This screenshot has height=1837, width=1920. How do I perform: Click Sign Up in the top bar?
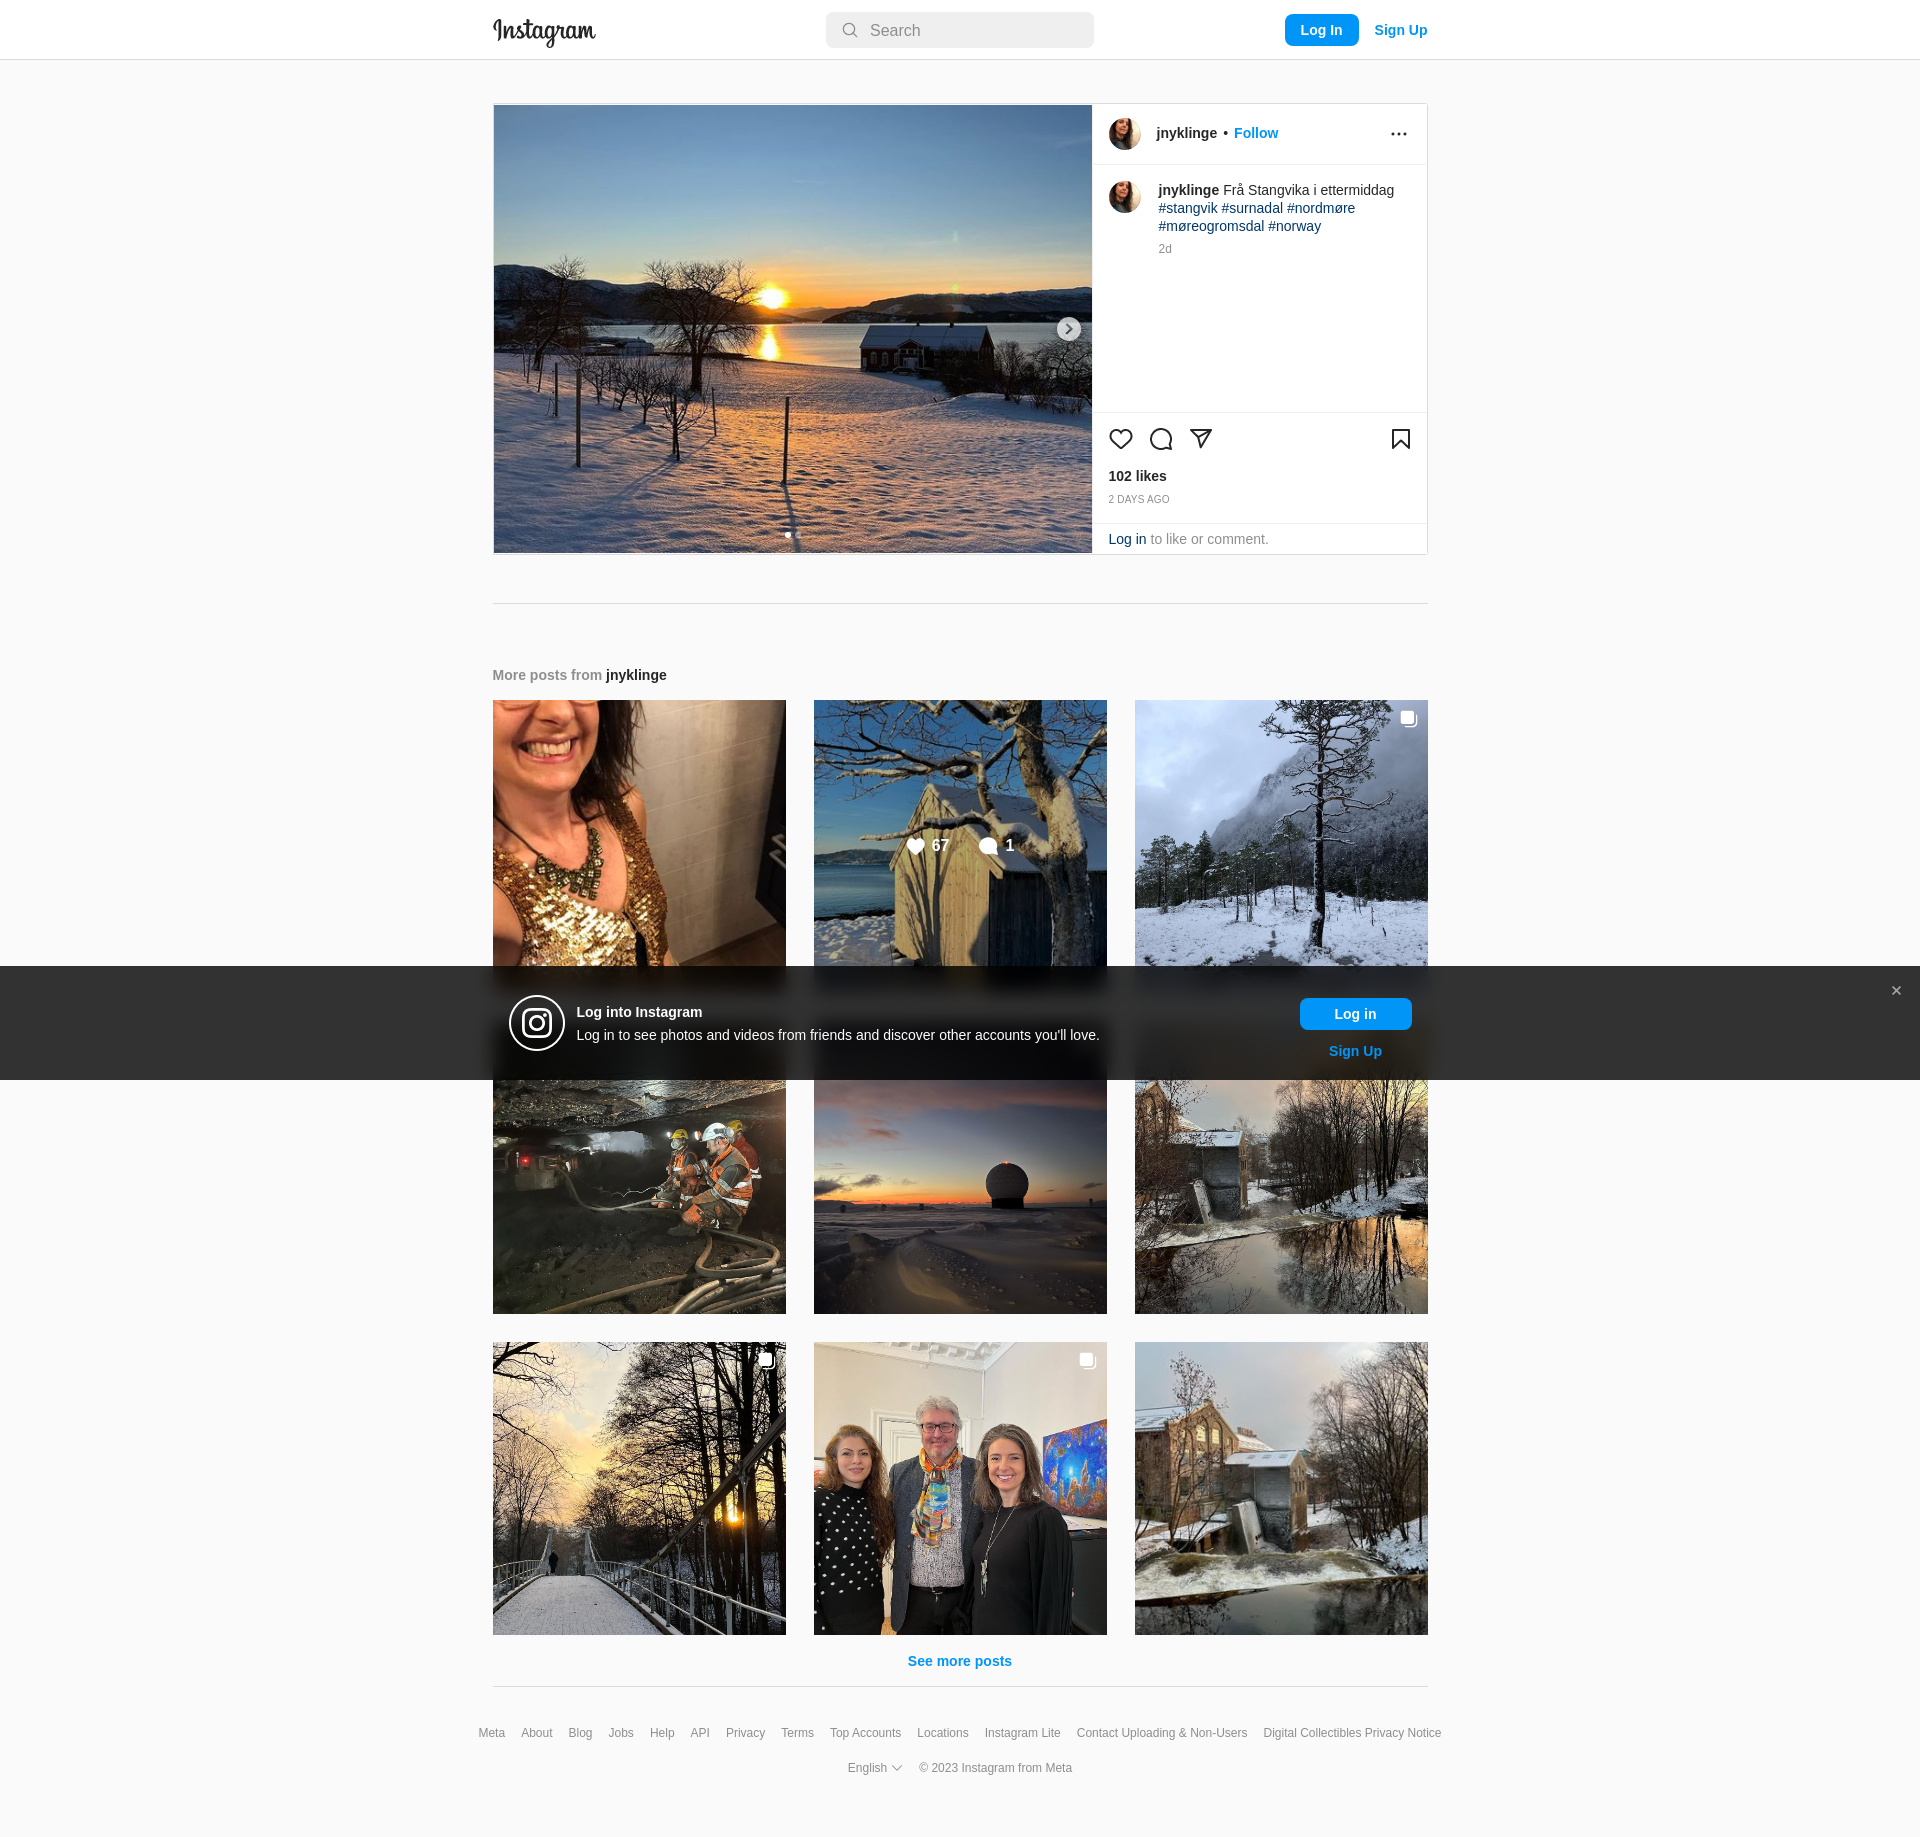(x=1400, y=30)
